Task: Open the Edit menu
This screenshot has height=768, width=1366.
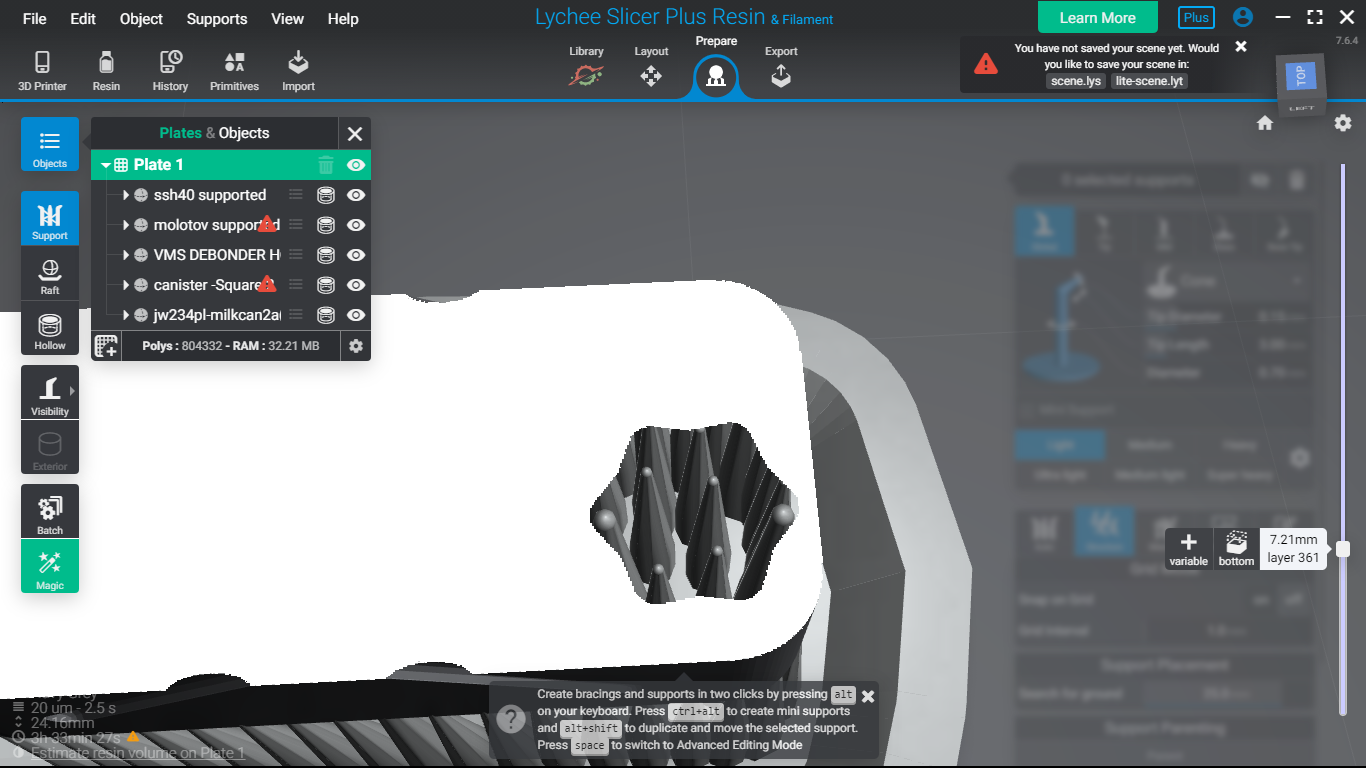Action: coord(83,19)
